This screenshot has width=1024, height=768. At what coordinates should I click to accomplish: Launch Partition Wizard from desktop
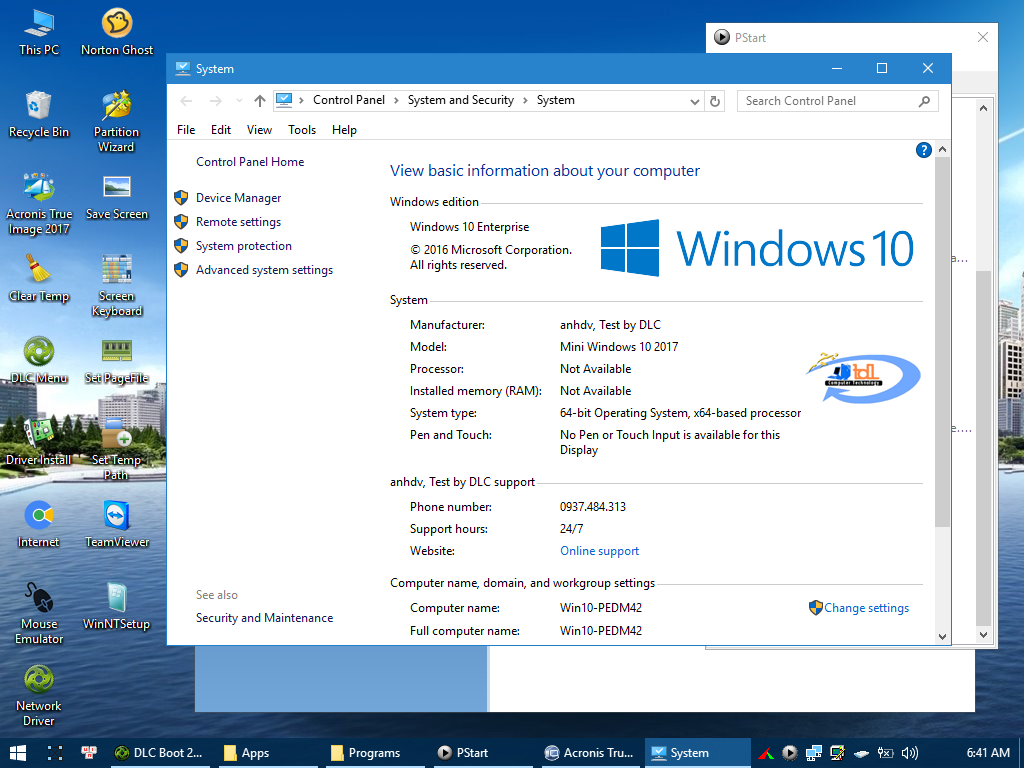coord(117,121)
